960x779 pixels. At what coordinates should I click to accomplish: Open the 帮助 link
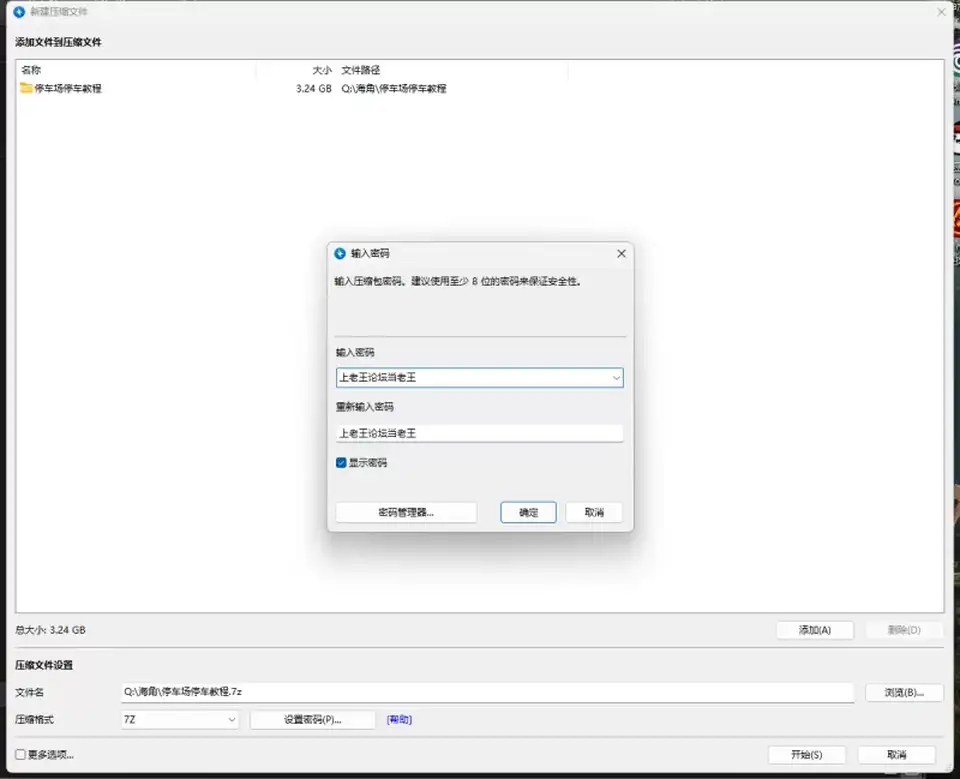[x=399, y=720]
